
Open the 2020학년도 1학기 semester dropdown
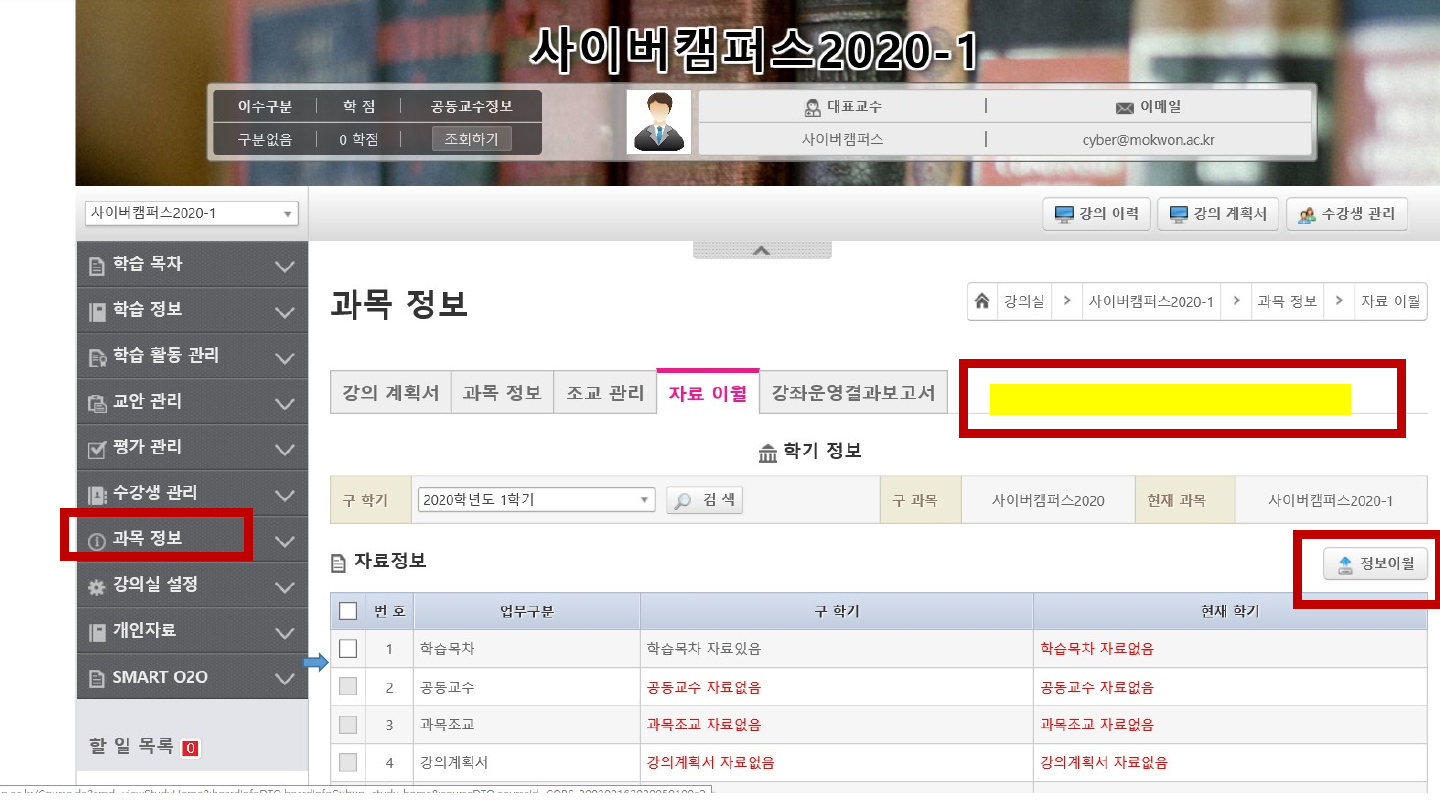pyautogui.click(x=536, y=500)
